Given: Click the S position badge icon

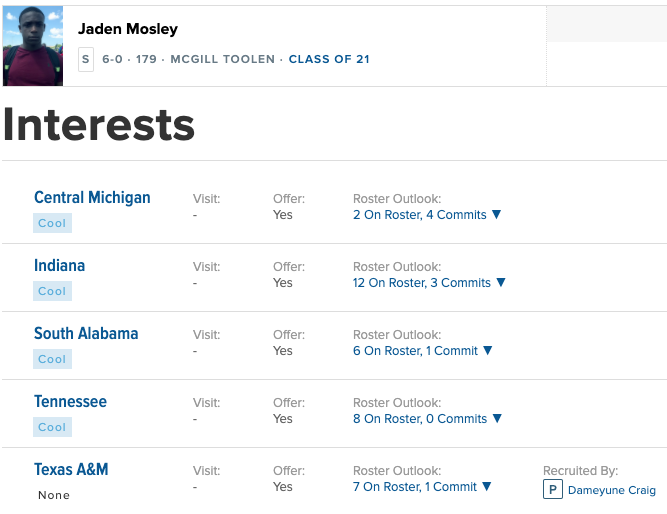Looking at the screenshot, I should coord(85,59).
